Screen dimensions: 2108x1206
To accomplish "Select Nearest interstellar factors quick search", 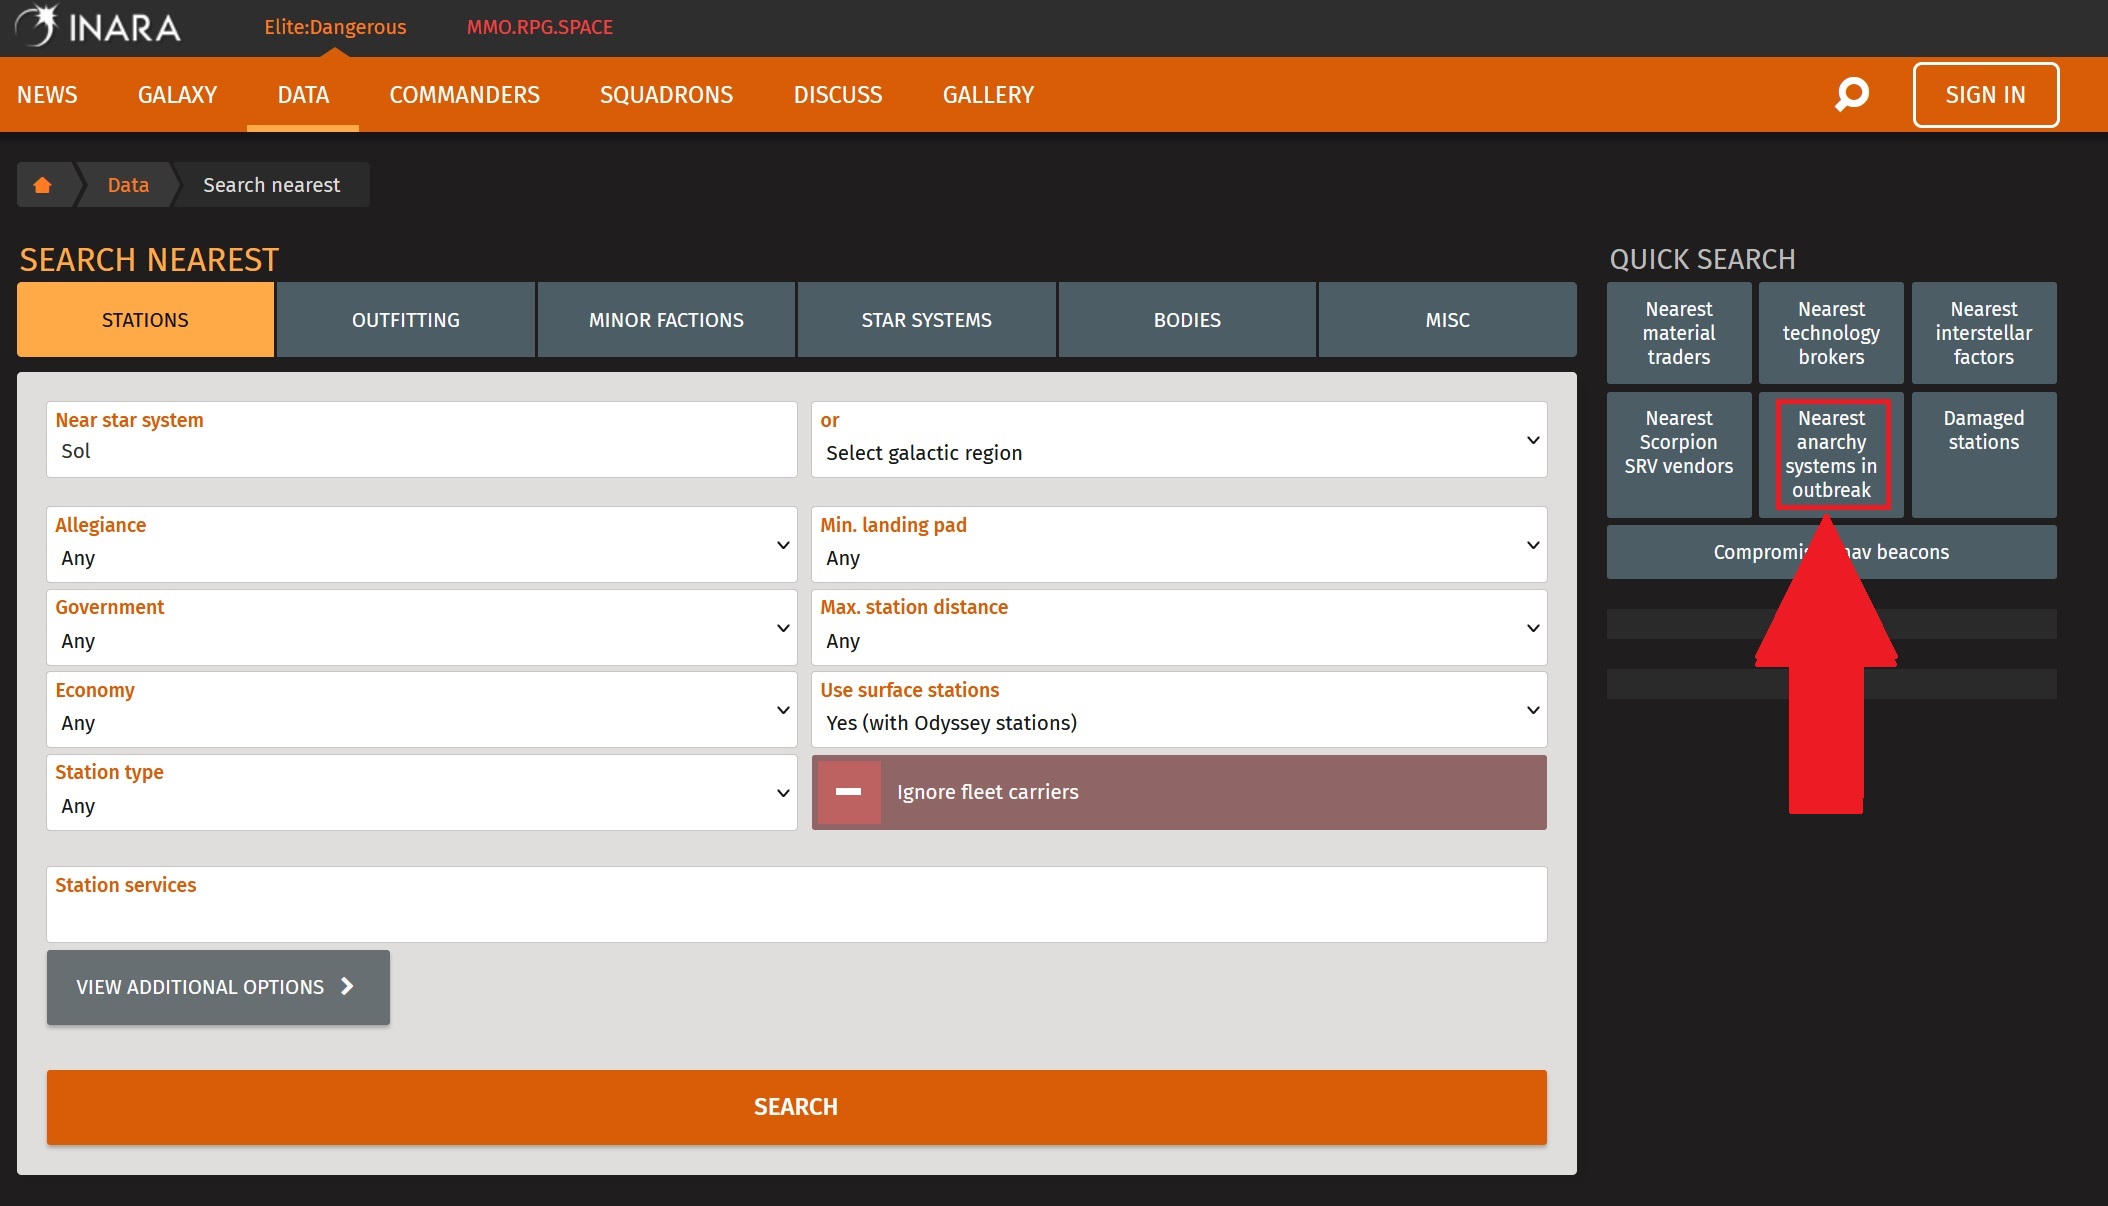I will [x=1984, y=333].
